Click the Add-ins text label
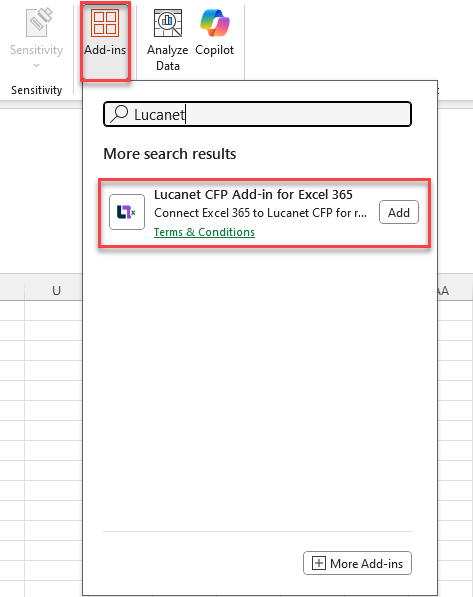473x597 pixels. pyautogui.click(x=105, y=50)
